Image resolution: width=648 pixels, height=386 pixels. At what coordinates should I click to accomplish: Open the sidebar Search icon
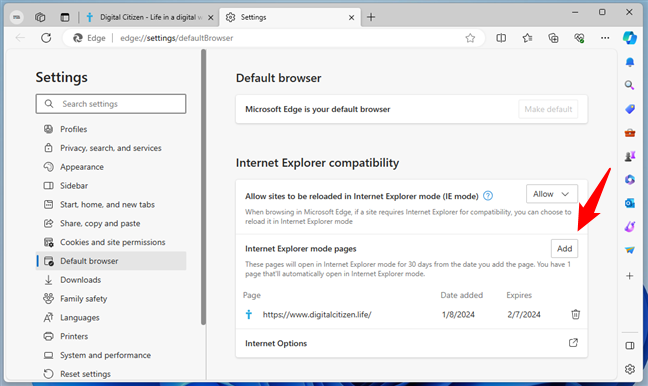[629, 85]
